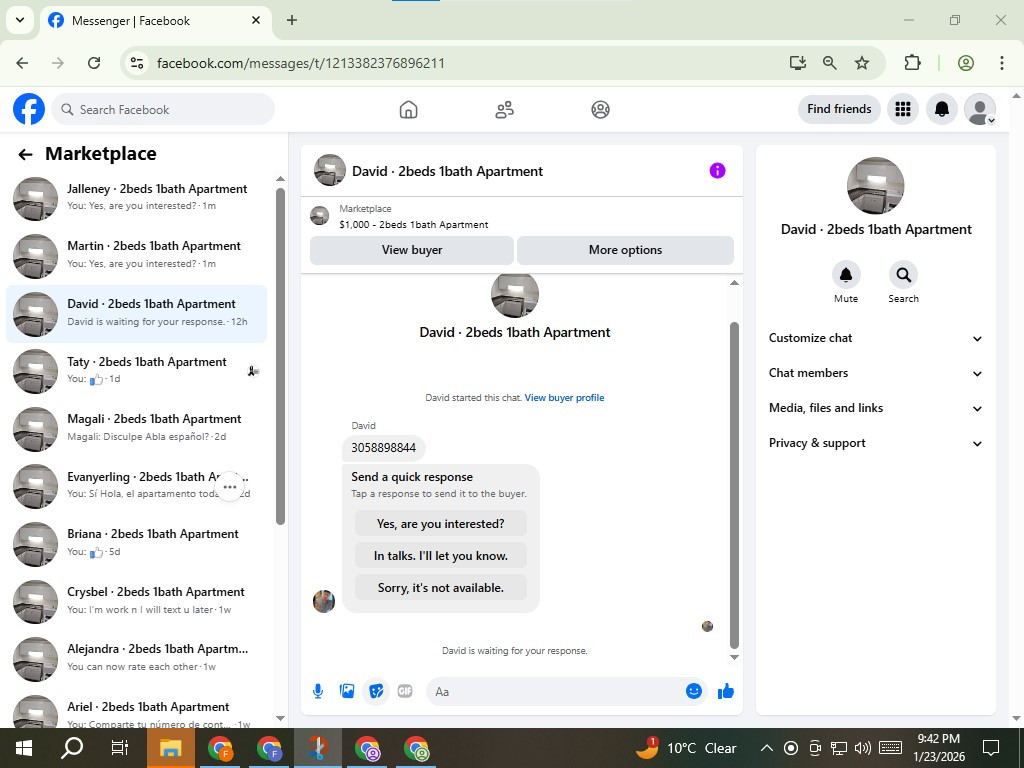Click the Facebook logo icon
This screenshot has width=1024, height=768.
tap(29, 109)
